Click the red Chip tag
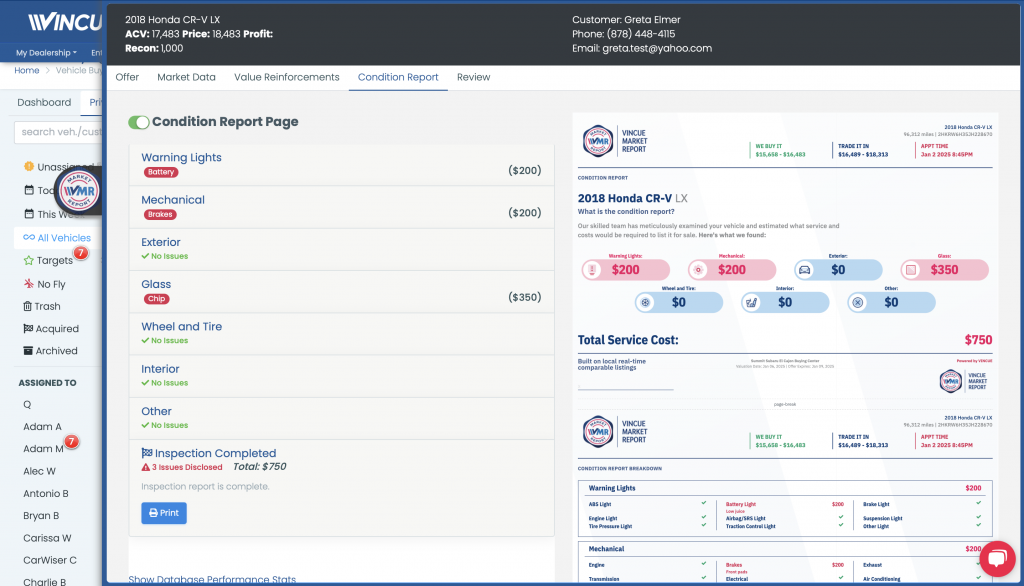This screenshot has height=586, width=1024. point(156,299)
